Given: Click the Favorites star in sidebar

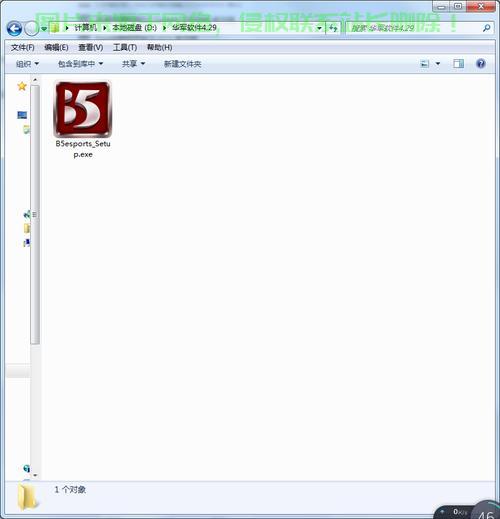Looking at the screenshot, I should pyautogui.click(x=22, y=86).
